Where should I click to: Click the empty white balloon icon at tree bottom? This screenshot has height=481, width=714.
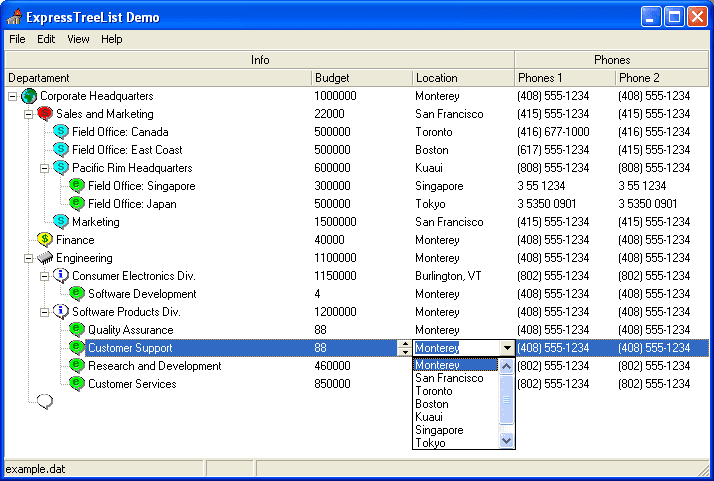(x=45, y=402)
